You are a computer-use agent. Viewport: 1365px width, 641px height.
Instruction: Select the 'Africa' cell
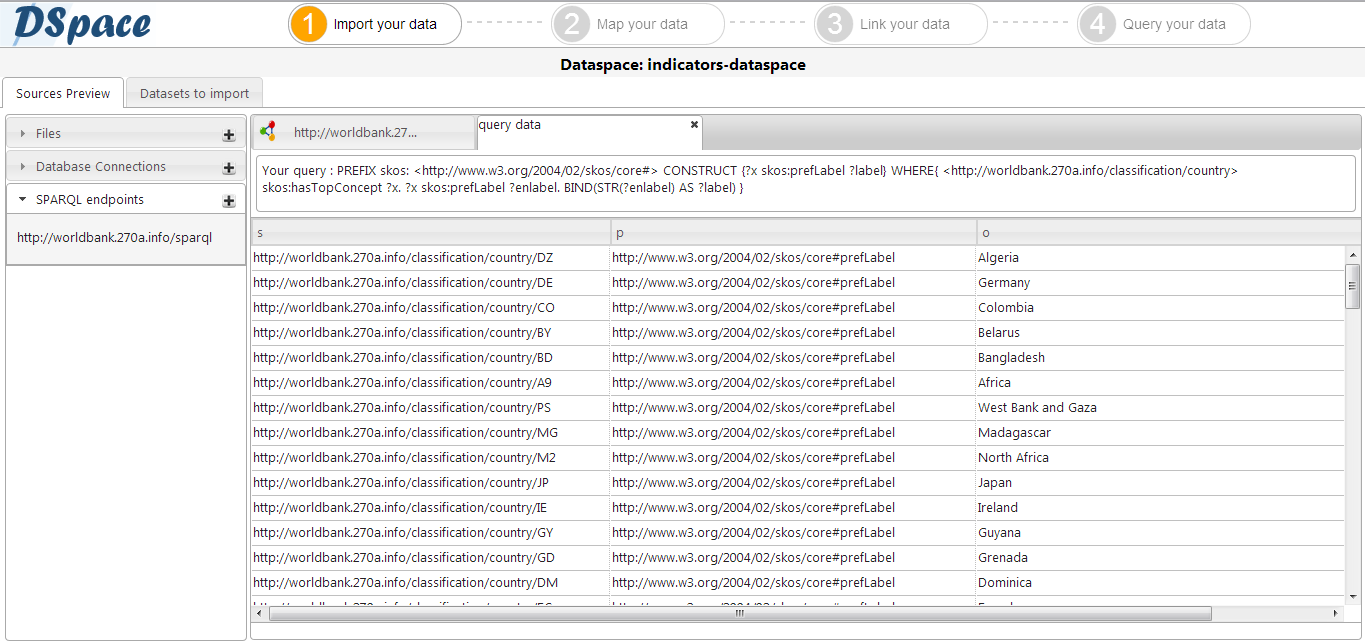(1160, 383)
